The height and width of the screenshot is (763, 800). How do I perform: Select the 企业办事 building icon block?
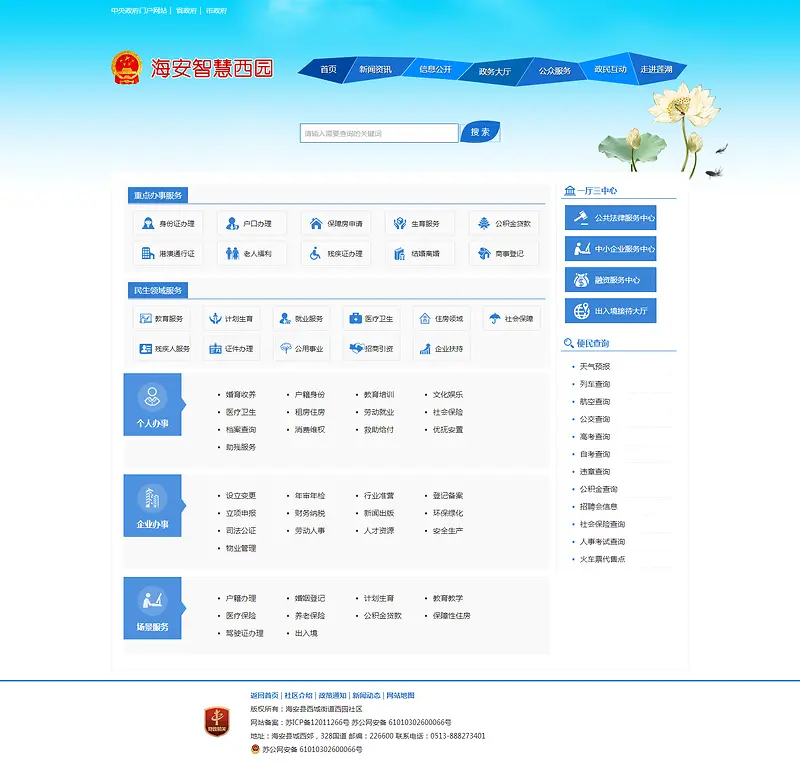pos(153,505)
